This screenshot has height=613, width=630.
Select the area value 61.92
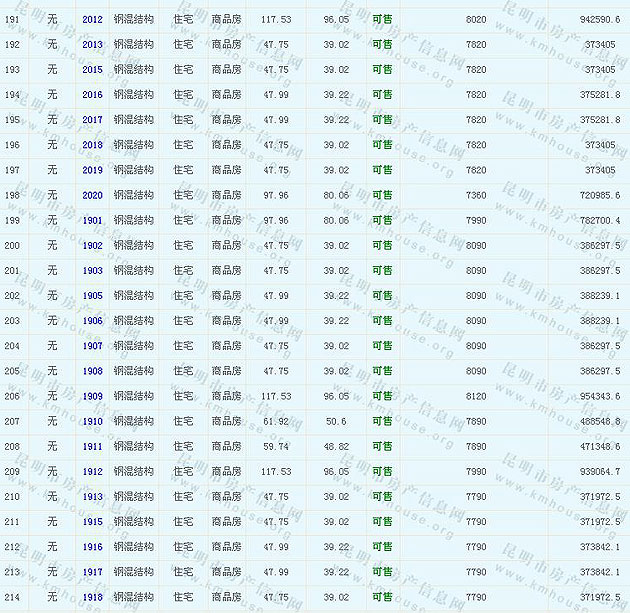(275, 421)
